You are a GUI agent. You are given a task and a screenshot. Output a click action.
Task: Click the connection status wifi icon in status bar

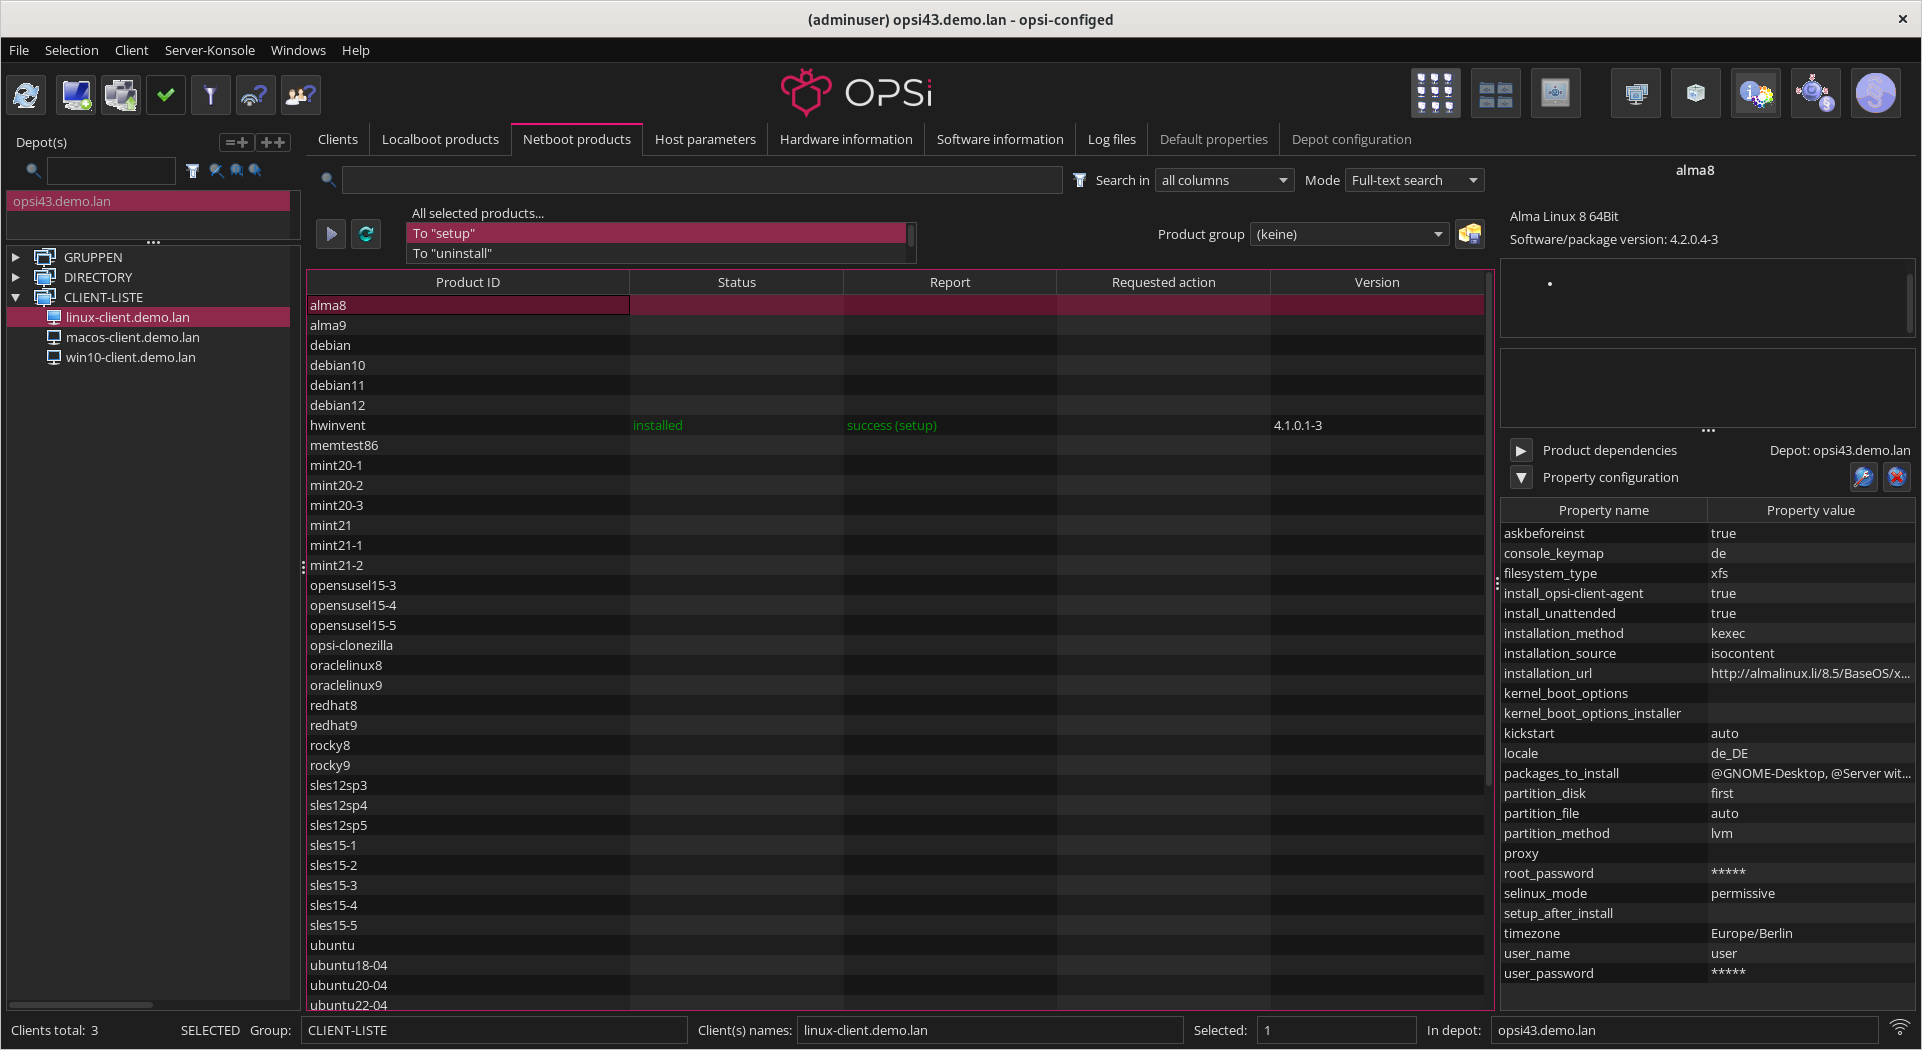point(1899,1028)
